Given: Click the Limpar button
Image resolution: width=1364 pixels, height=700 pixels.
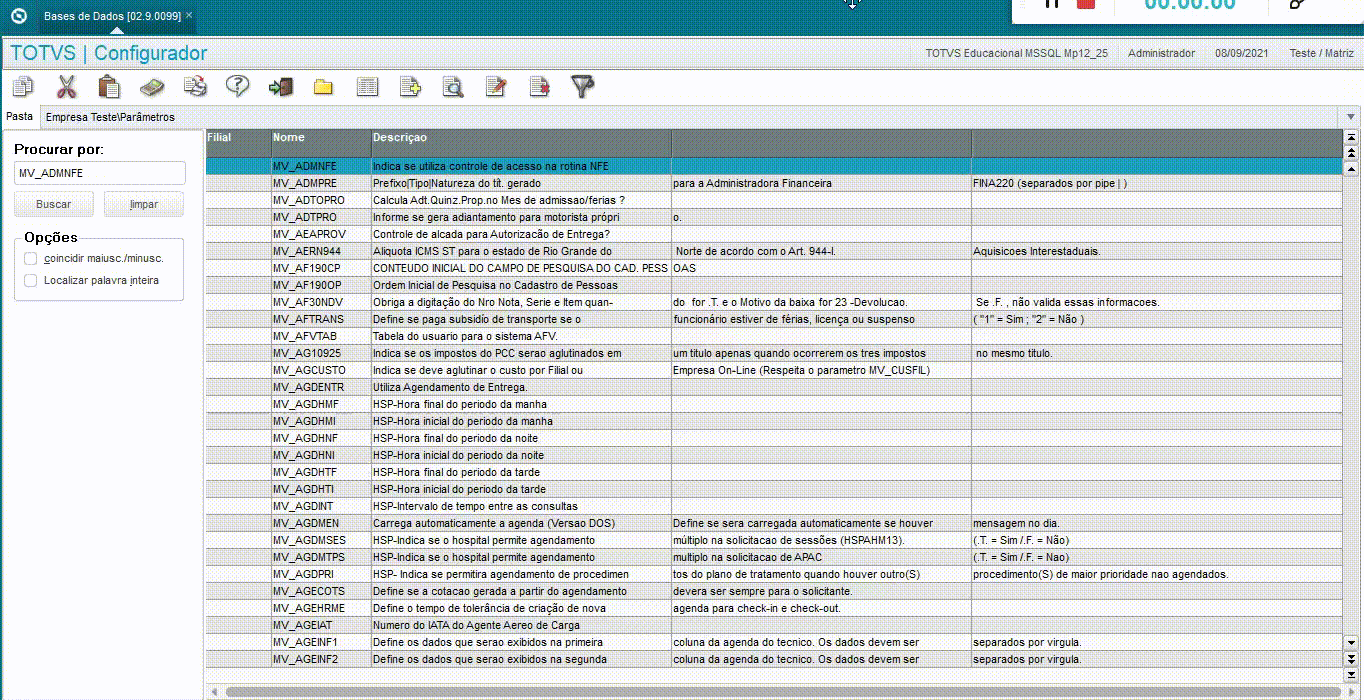Looking at the screenshot, I should (x=144, y=204).
